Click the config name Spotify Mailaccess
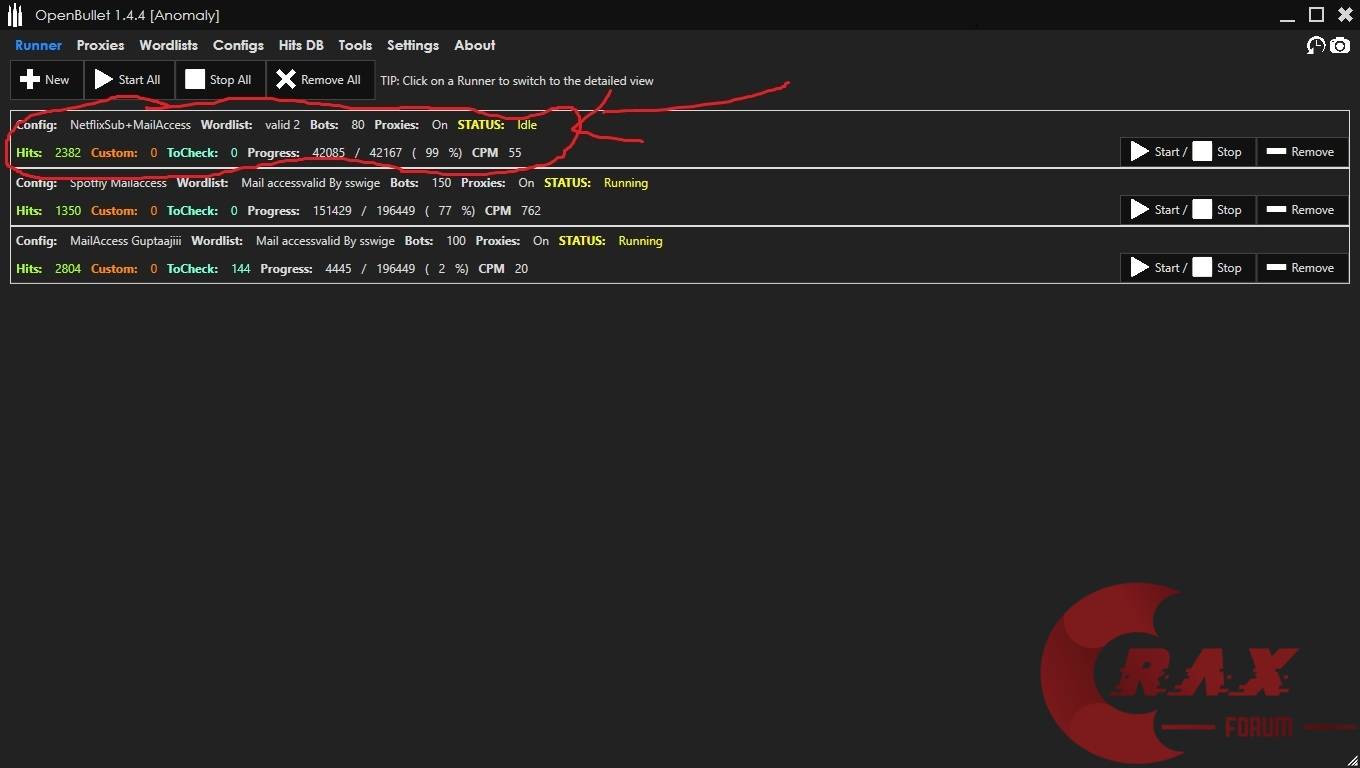1360x768 pixels. [118, 183]
